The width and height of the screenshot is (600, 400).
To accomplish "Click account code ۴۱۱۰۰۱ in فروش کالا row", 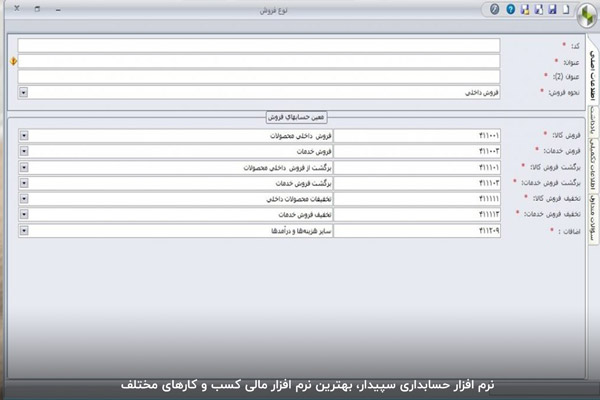I will 417,136.
